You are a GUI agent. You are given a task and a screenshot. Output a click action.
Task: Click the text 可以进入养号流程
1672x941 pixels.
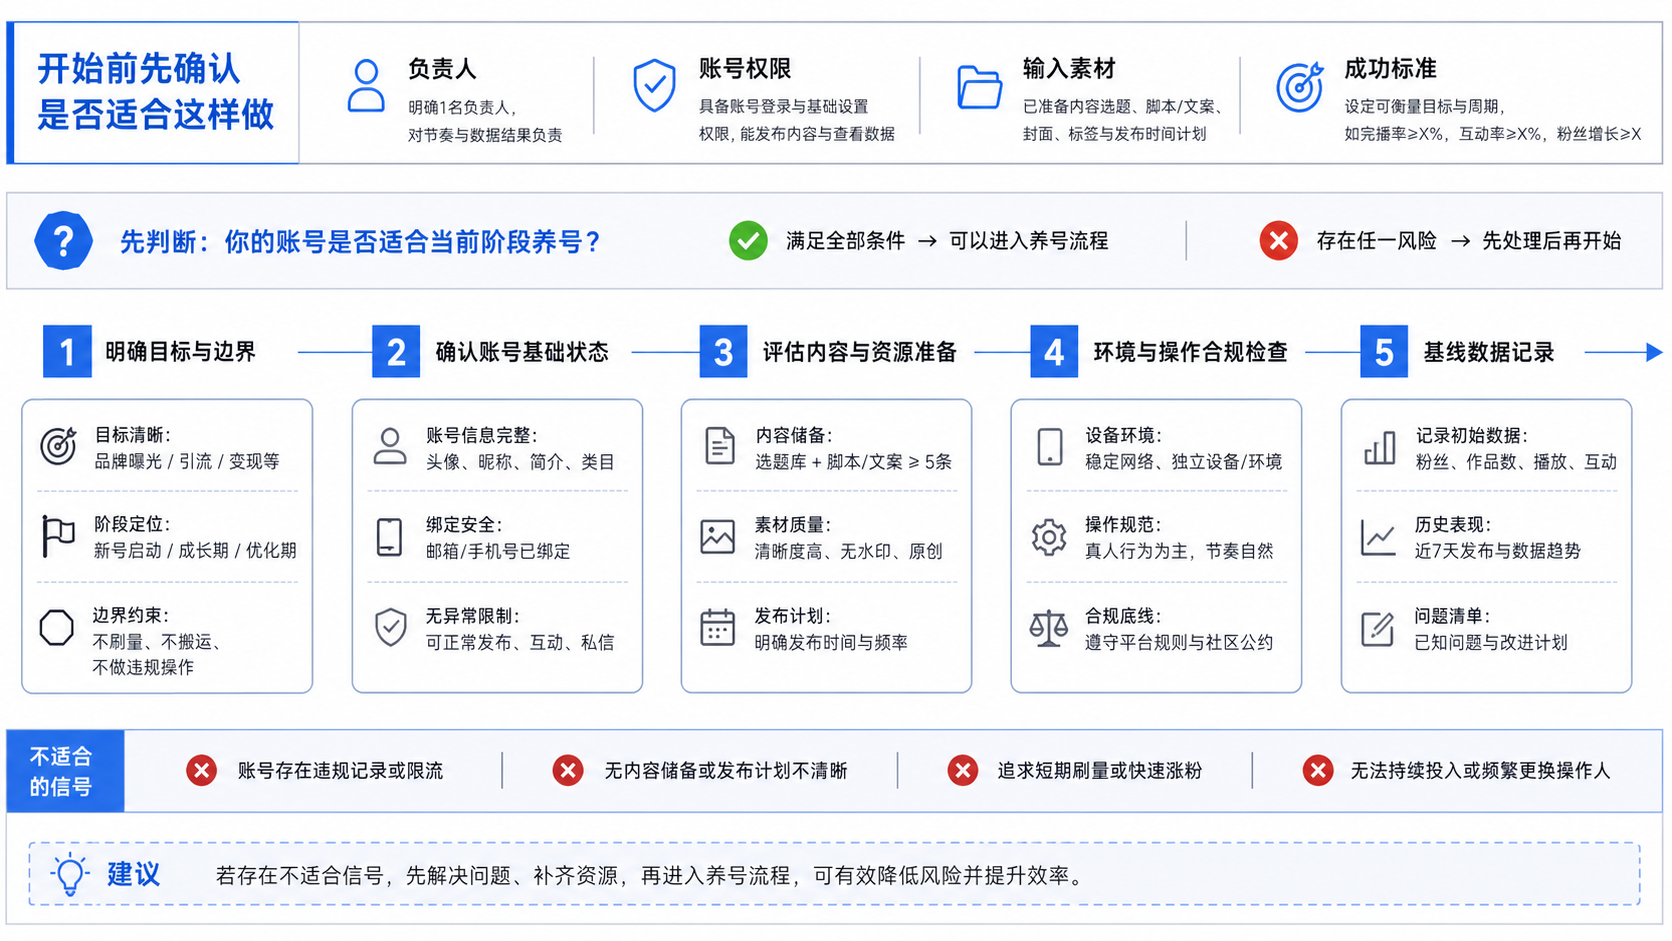(x=1028, y=241)
